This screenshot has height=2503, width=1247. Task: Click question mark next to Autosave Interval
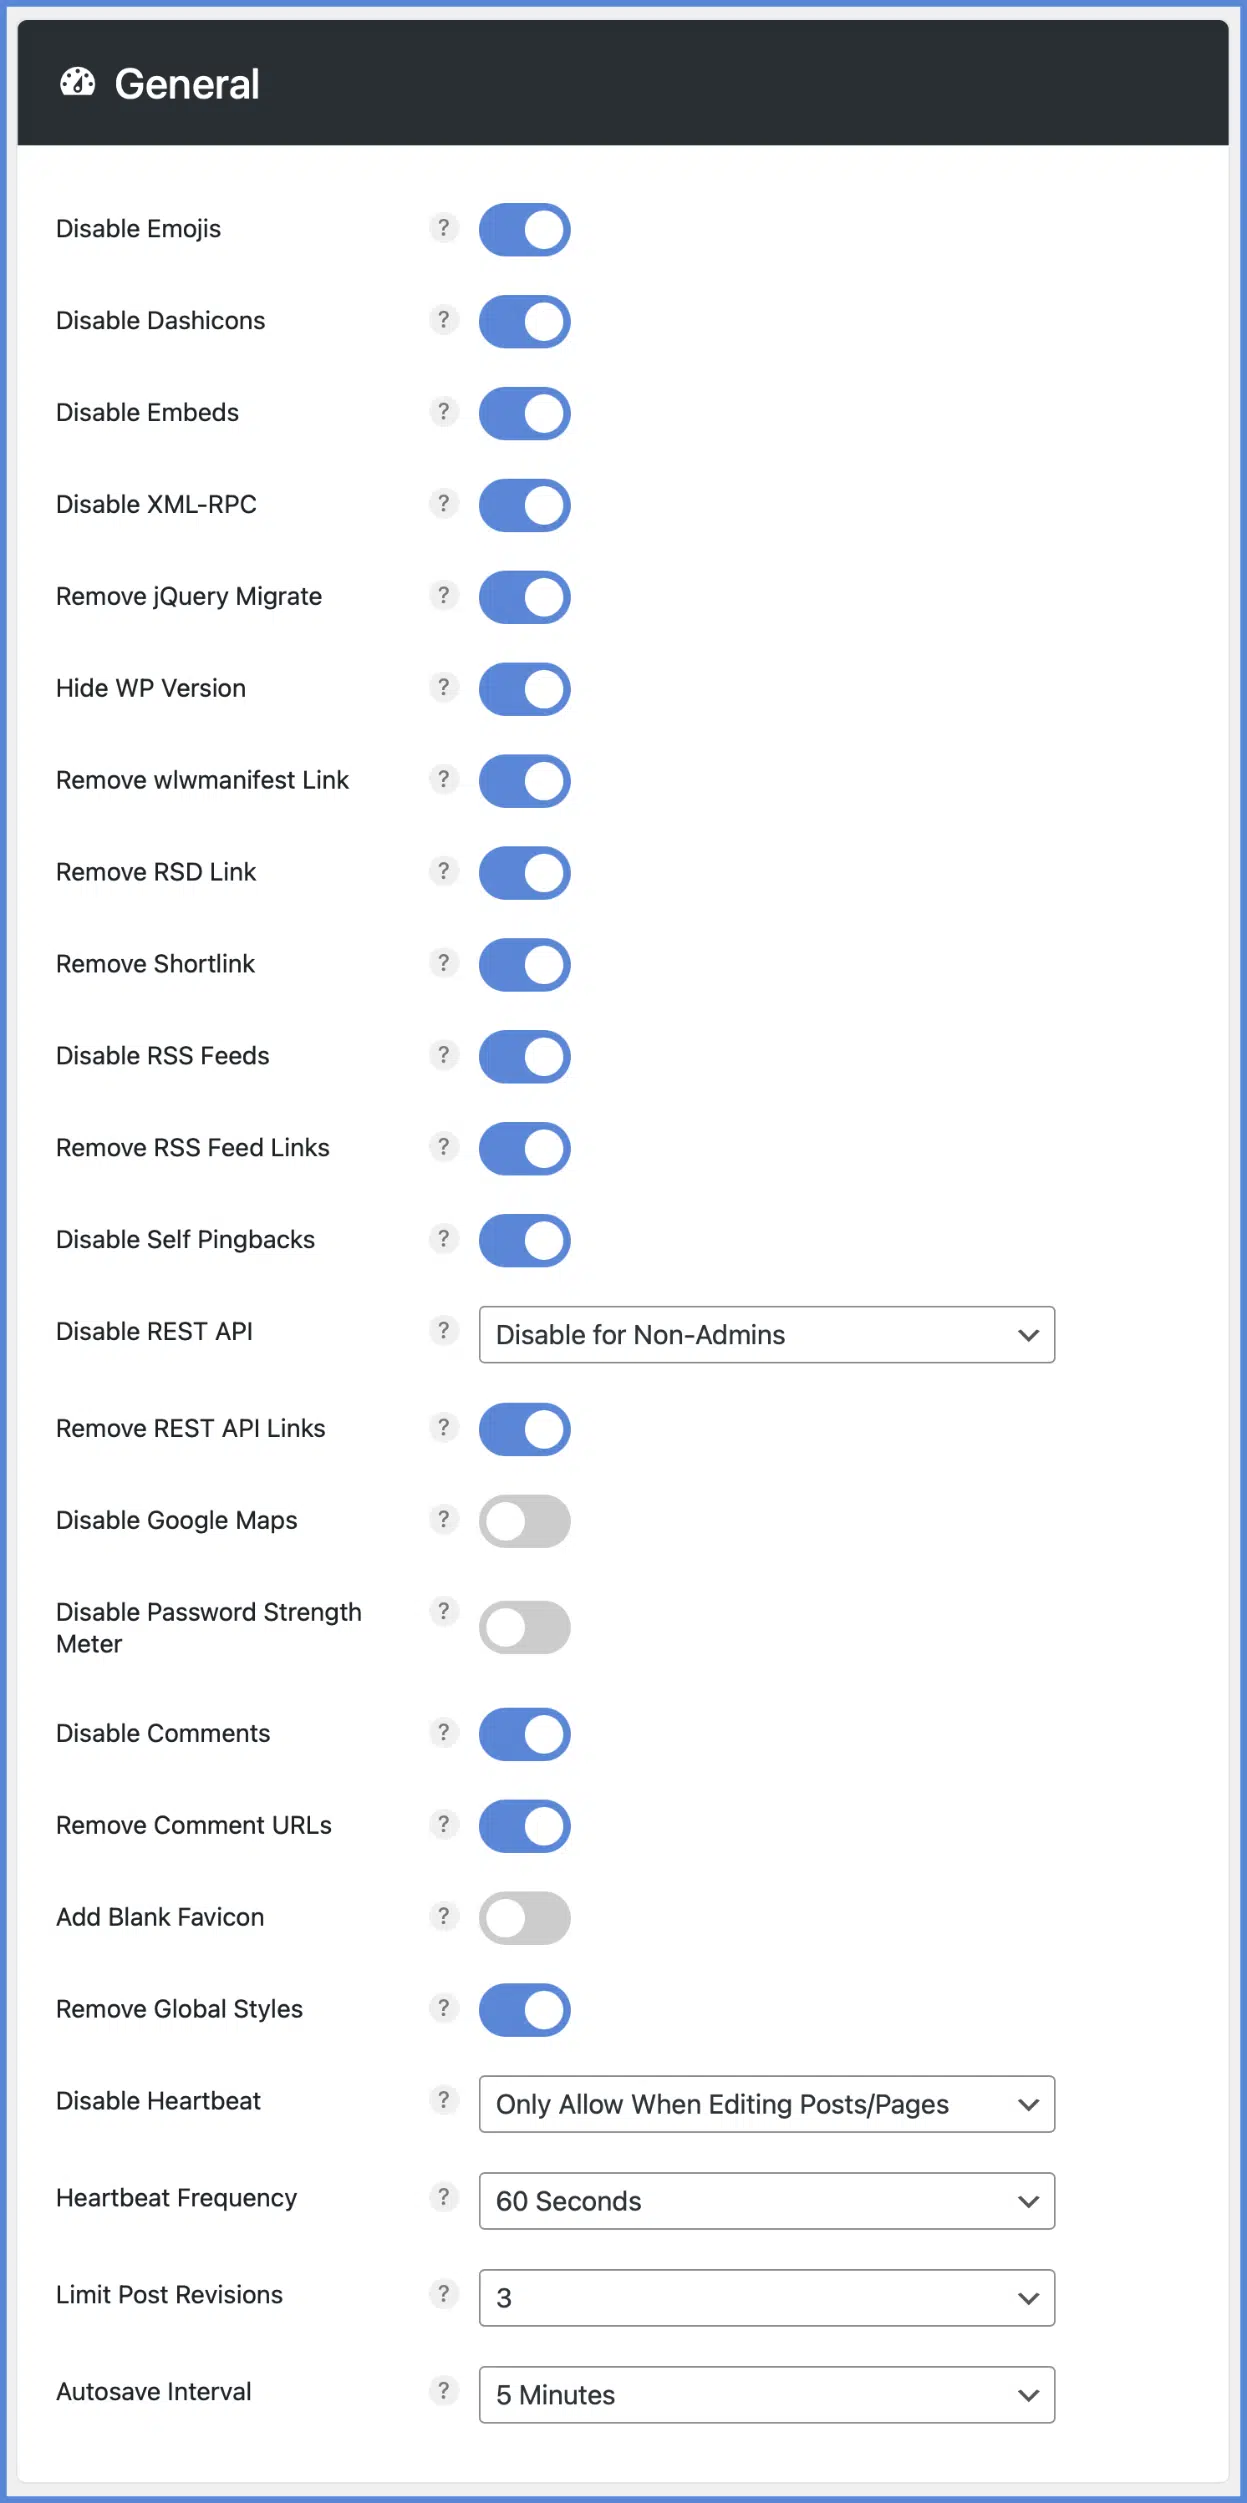pos(443,2390)
